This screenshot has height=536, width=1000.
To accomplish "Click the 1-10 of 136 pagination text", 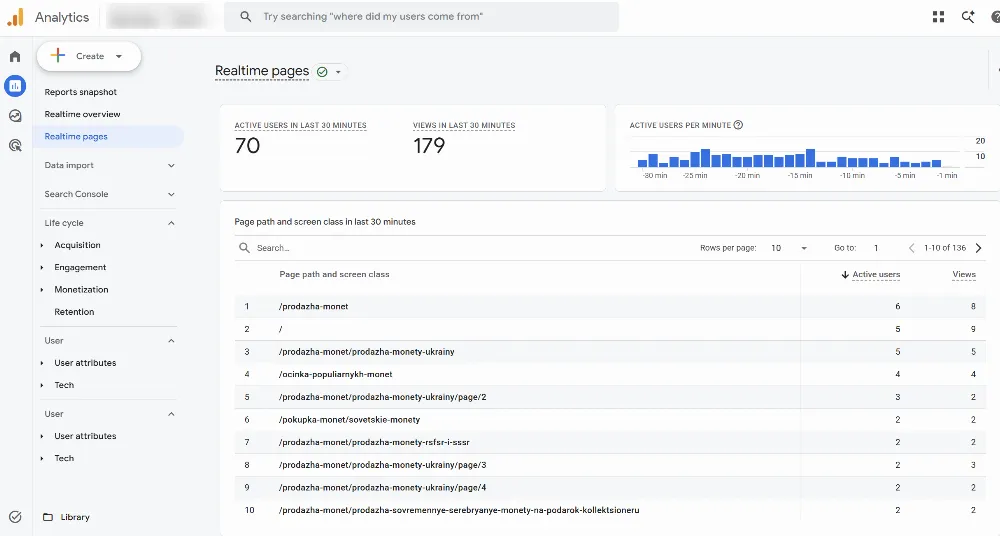I will point(945,248).
